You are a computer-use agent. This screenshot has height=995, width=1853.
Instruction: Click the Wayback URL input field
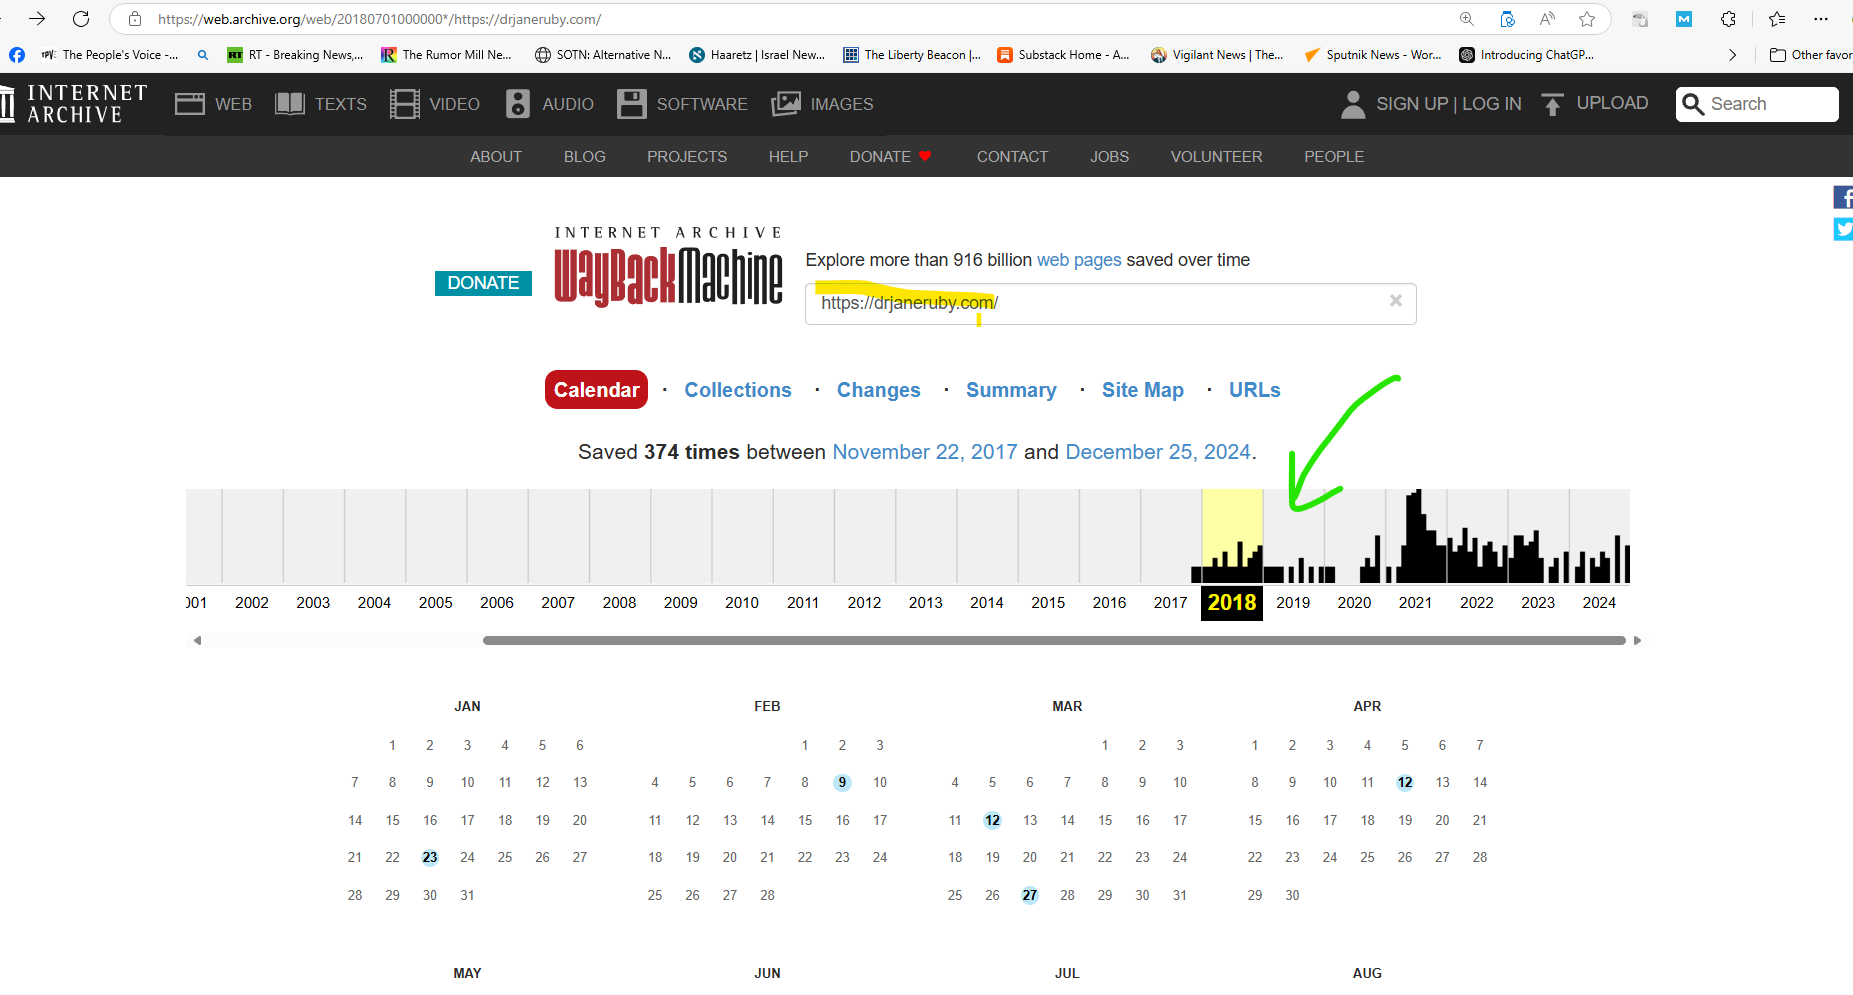1111,303
